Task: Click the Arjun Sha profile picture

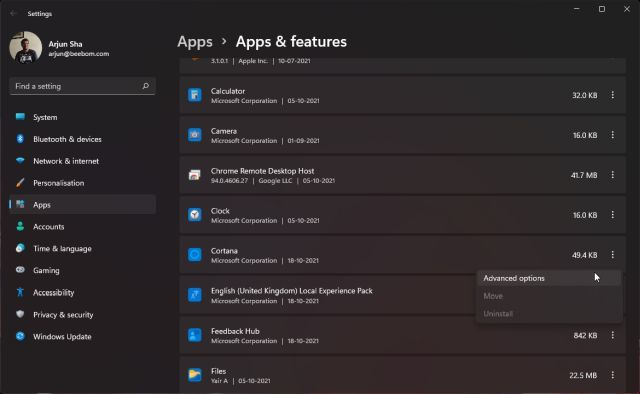Action: (x=26, y=48)
